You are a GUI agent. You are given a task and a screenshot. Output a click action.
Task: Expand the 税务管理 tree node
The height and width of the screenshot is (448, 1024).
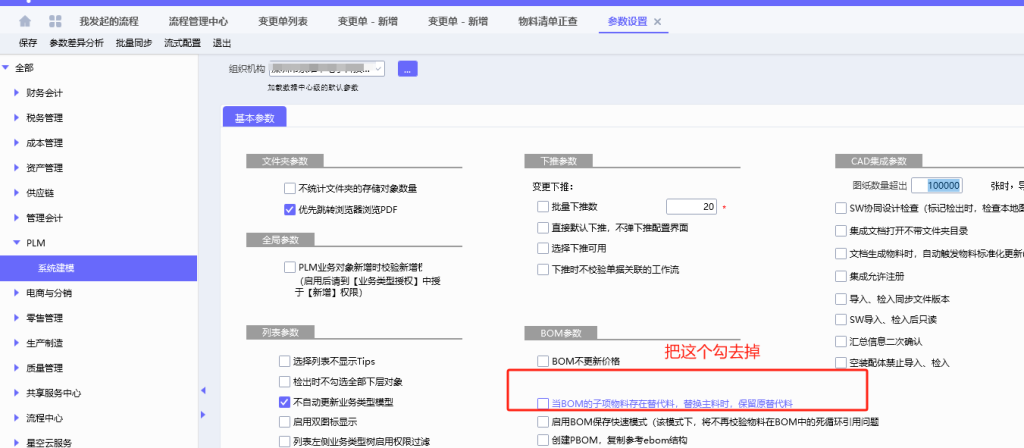click(17, 118)
